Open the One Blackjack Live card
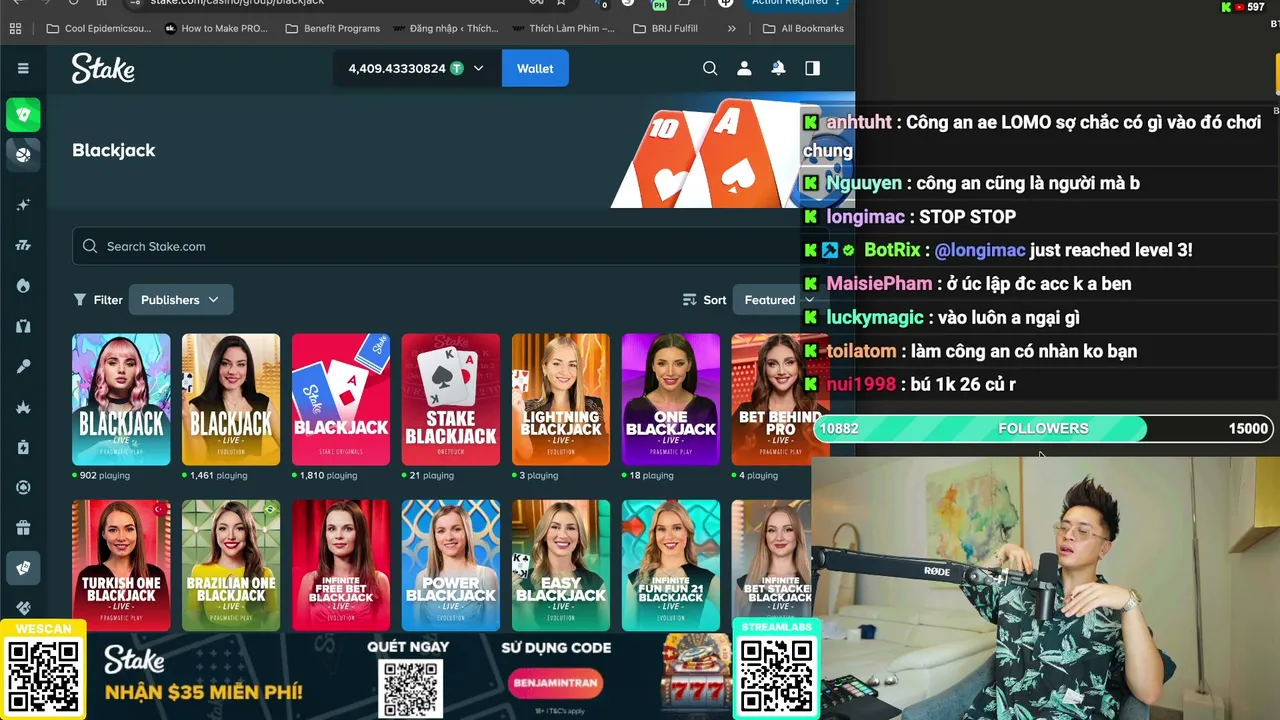 click(x=671, y=399)
